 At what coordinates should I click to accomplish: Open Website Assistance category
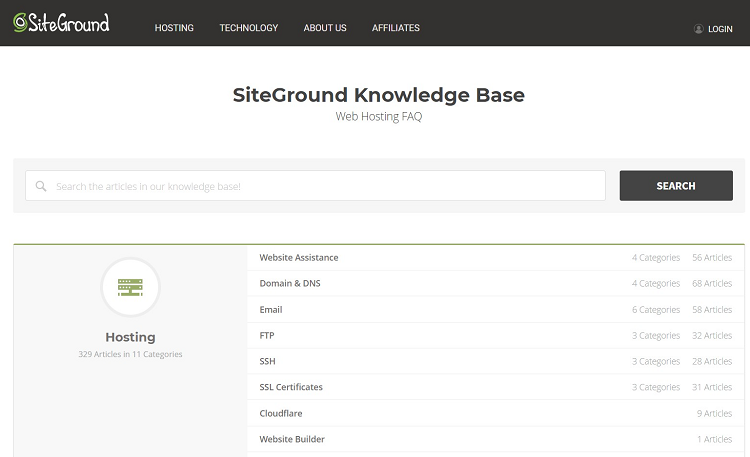coord(299,257)
